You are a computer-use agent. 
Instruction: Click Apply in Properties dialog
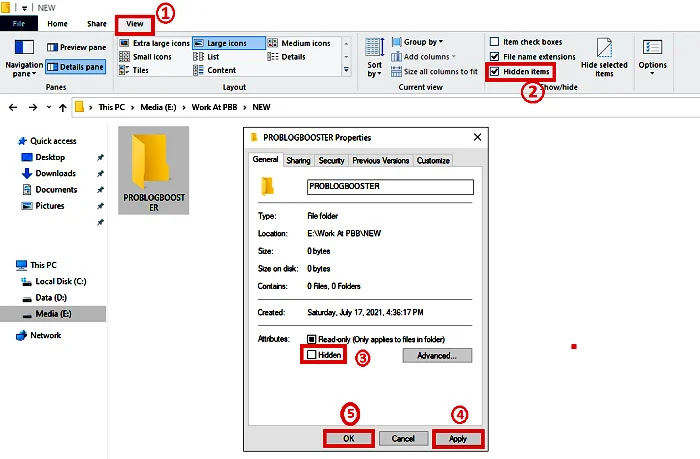[x=458, y=438]
